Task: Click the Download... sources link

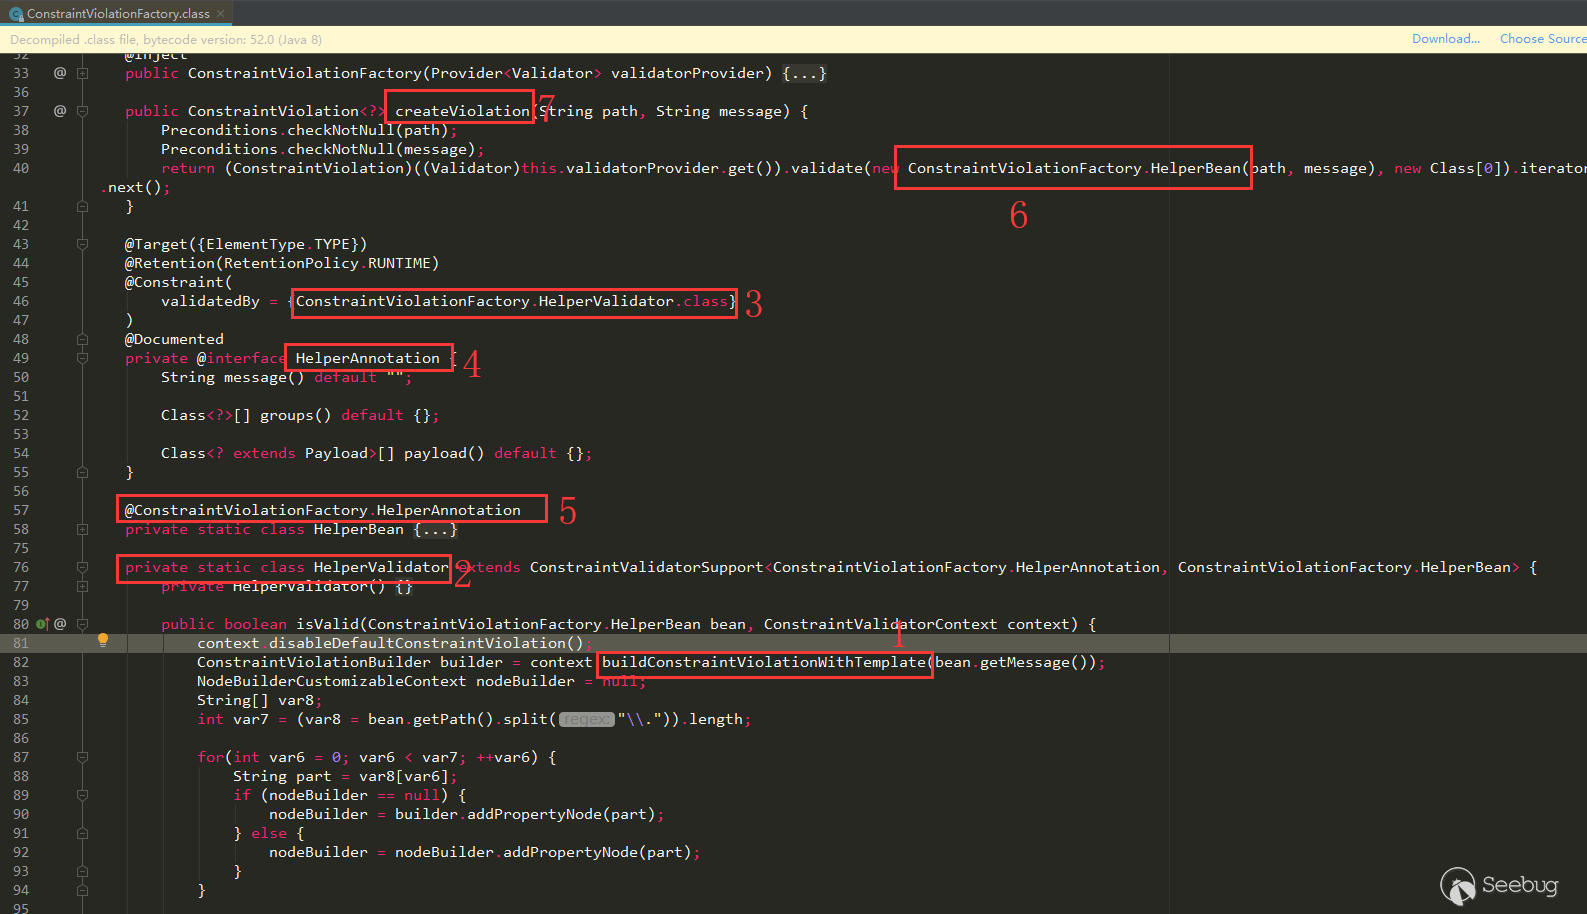Action: pos(1445,39)
